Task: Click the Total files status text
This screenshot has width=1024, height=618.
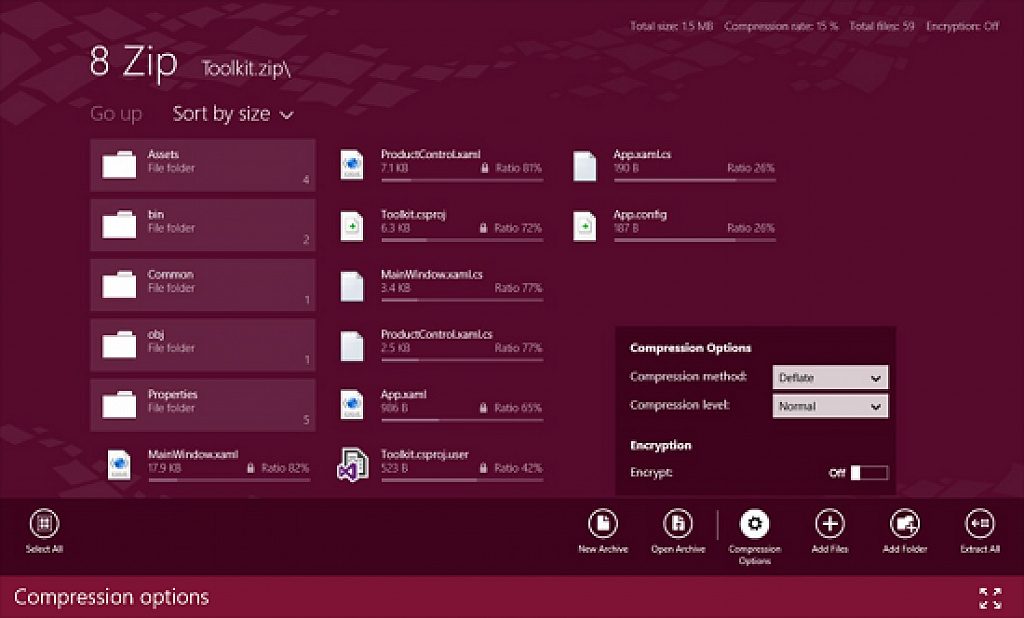Action: pyautogui.click(x=882, y=26)
